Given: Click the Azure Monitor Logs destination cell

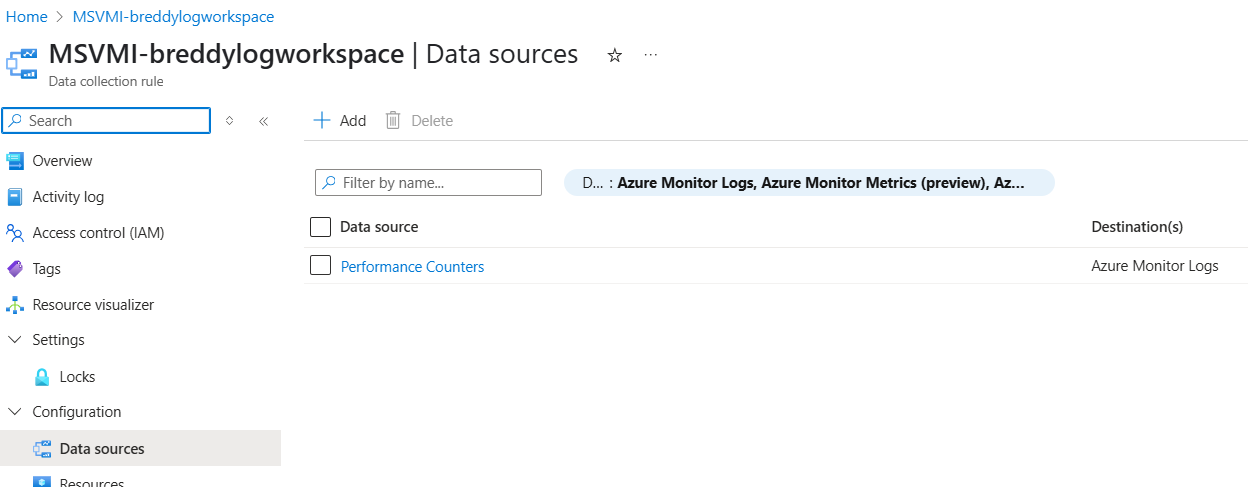Looking at the screenshot, I should pos(1155,266).
